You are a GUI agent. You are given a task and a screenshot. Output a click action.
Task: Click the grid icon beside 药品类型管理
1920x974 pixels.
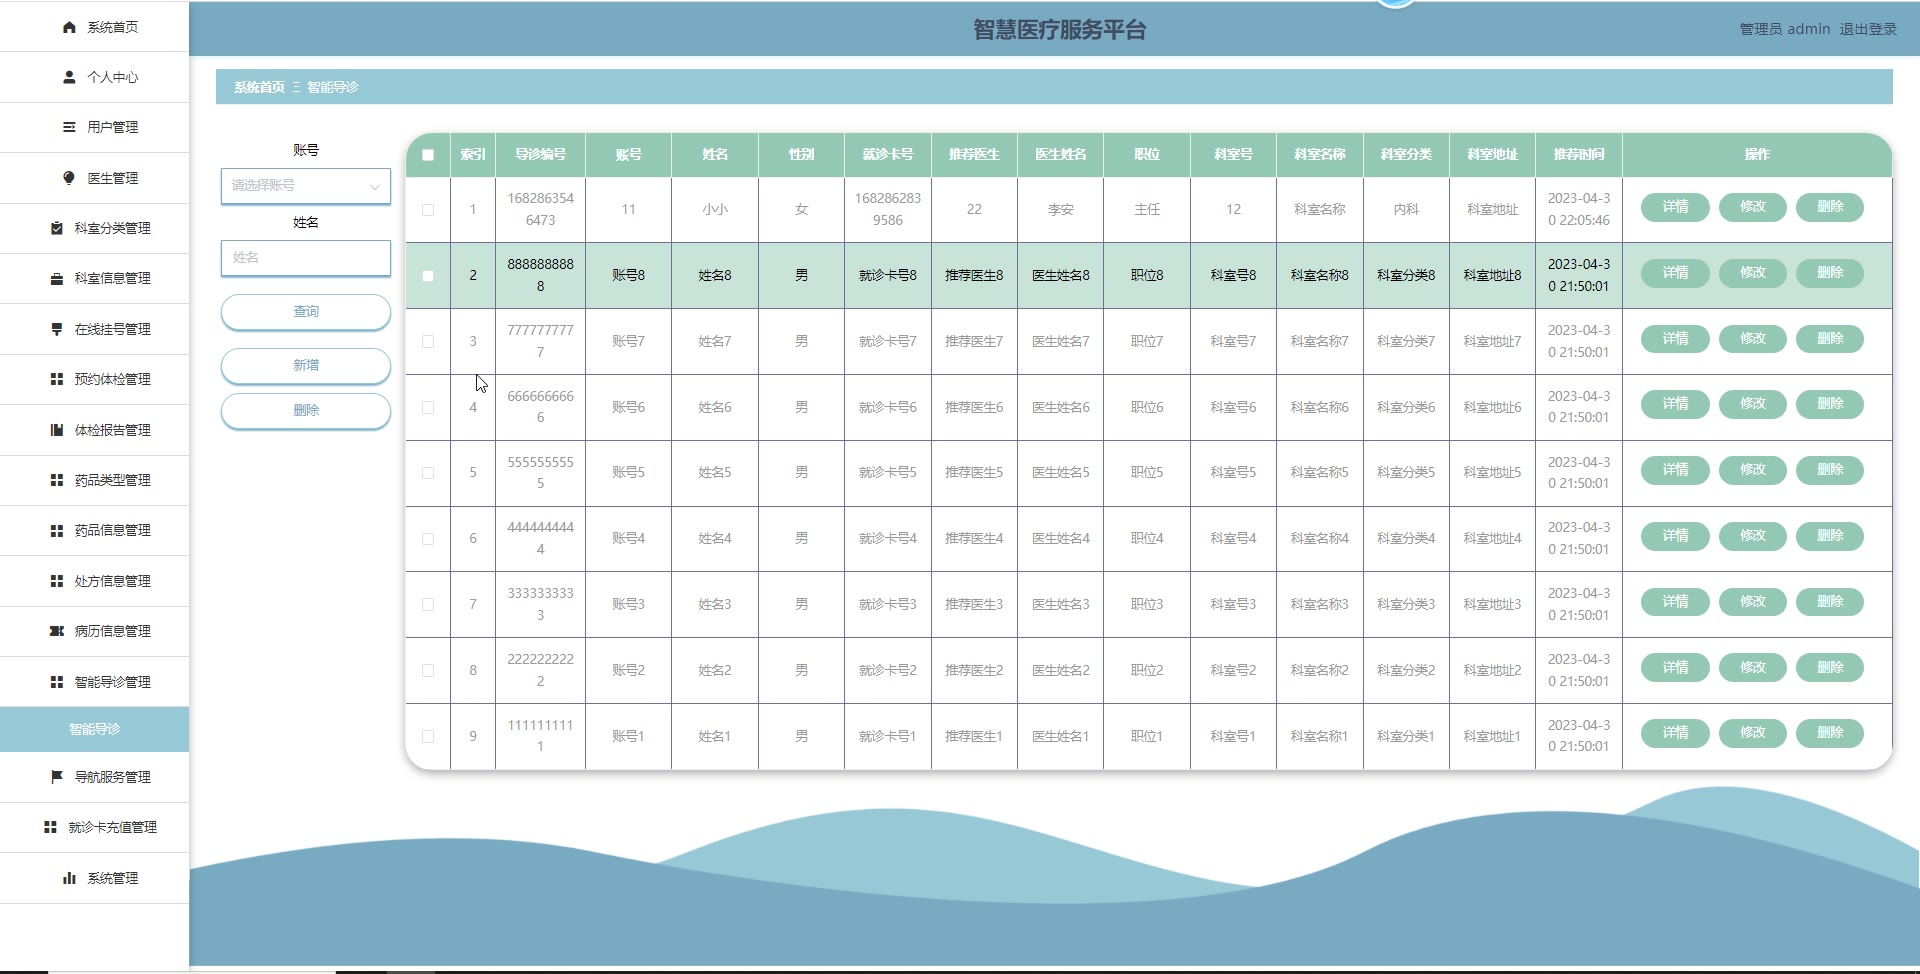pyautogui.click(x=57, y=480)
